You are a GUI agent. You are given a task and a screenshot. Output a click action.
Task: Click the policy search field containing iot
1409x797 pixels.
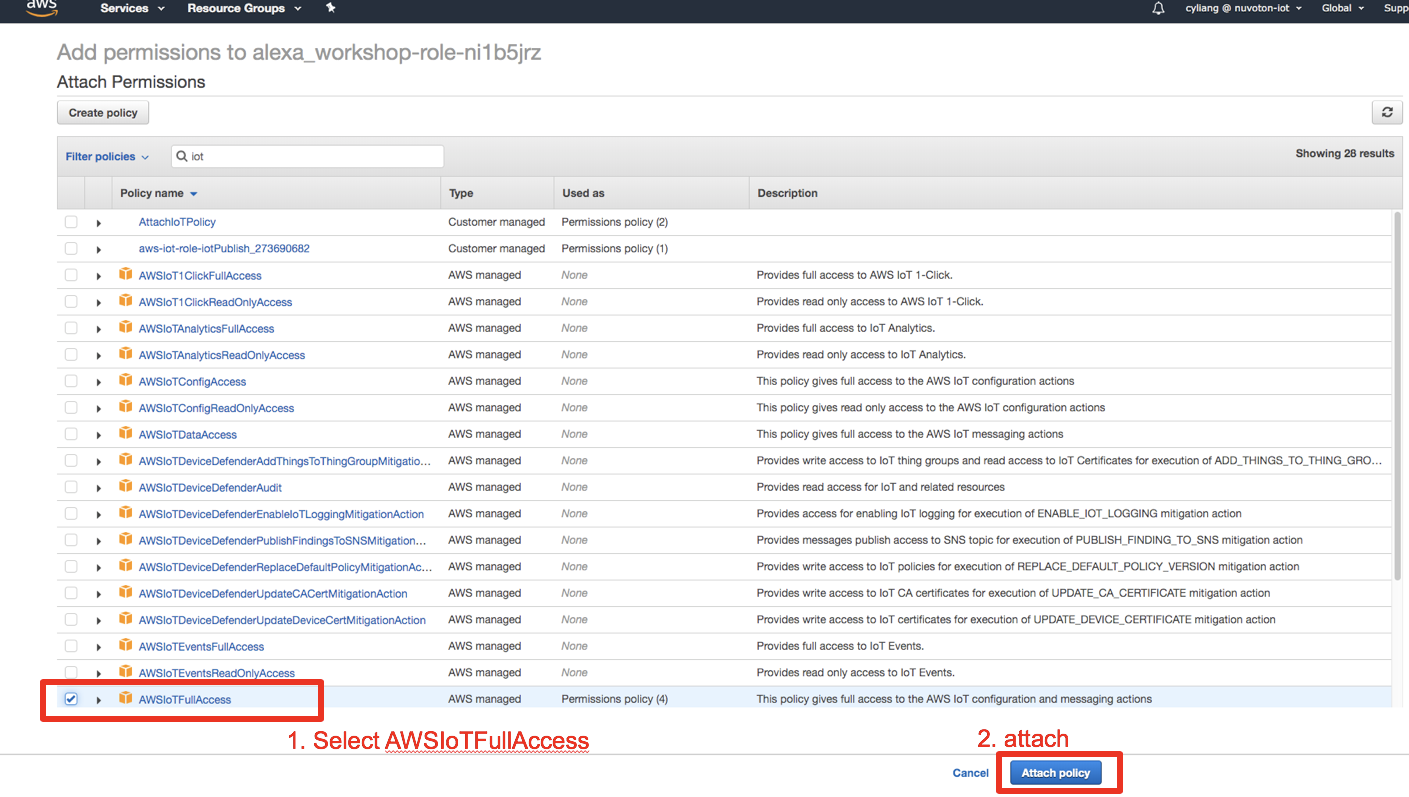click(x=307, y=157)
